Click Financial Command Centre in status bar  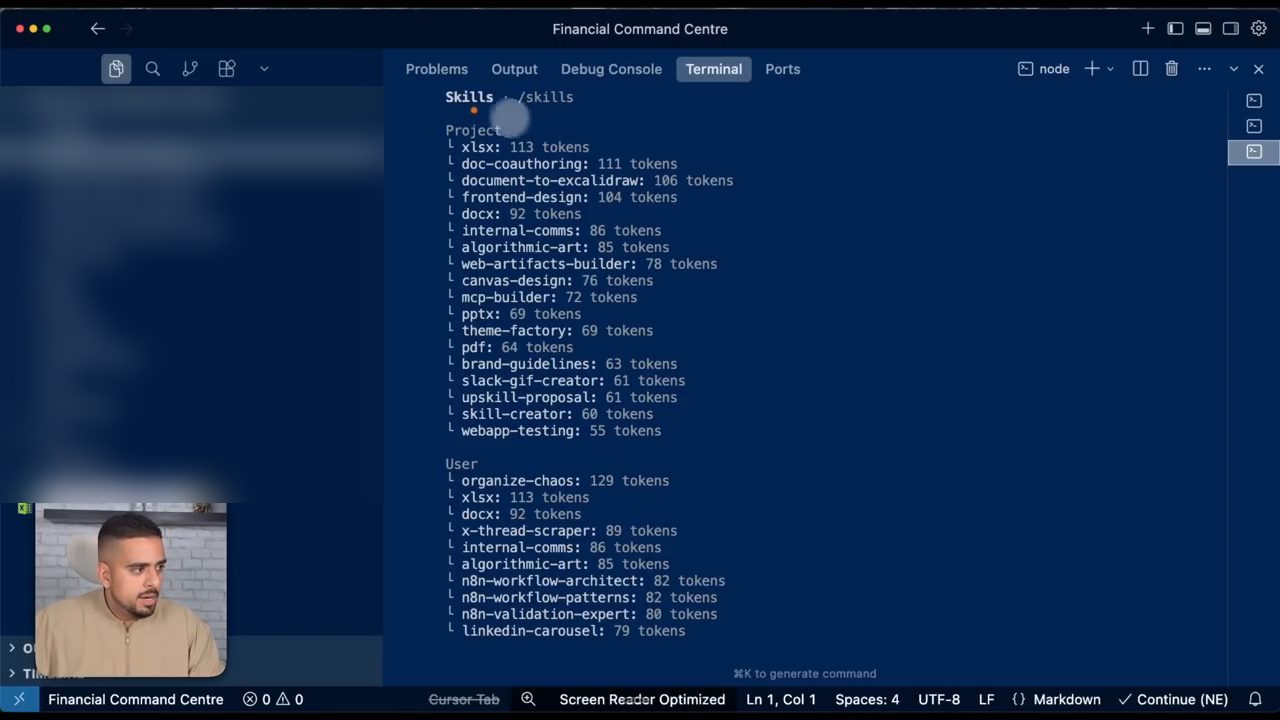(136, 699)
